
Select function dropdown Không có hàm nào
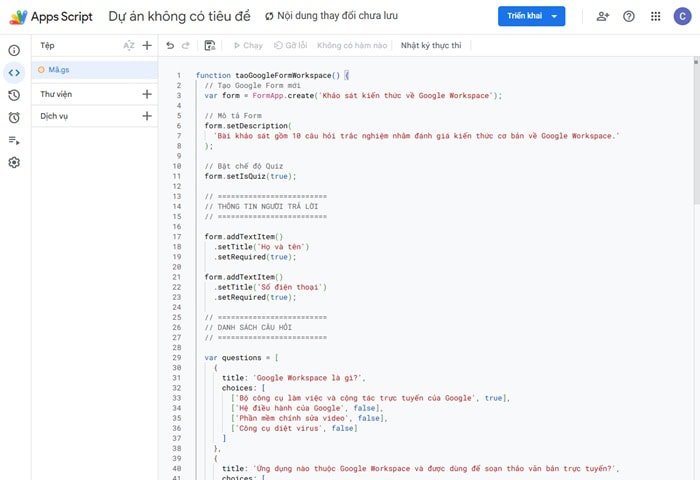(x=352, y=46)
